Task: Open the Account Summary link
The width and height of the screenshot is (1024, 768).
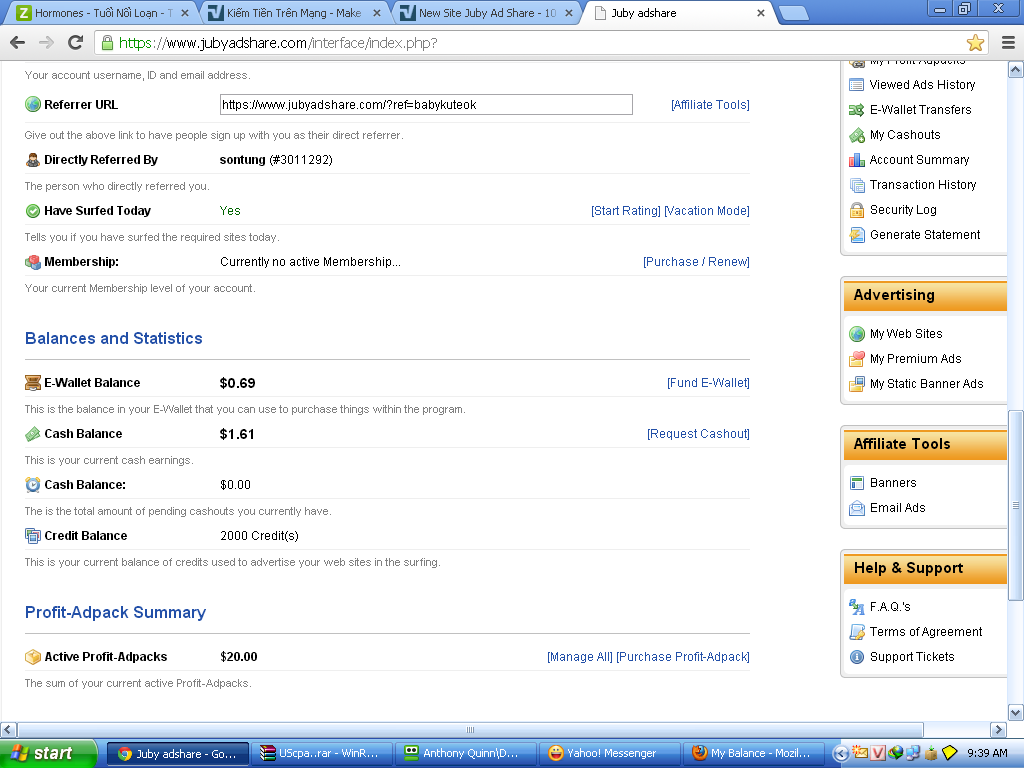Action: (919, 160)
